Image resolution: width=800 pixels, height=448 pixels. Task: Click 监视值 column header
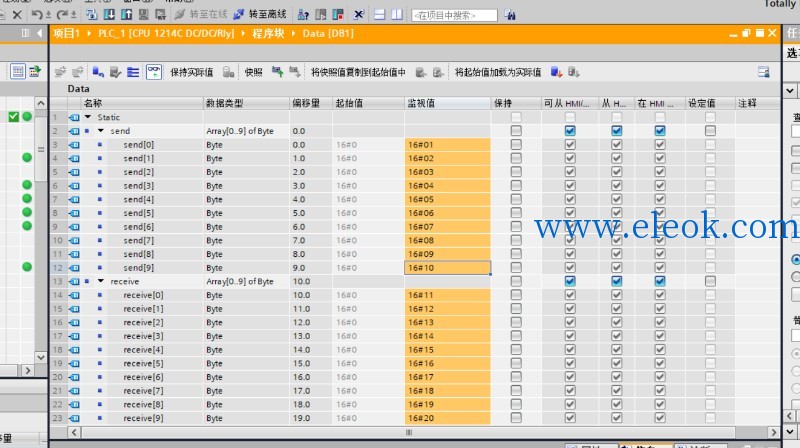point(447,103)
